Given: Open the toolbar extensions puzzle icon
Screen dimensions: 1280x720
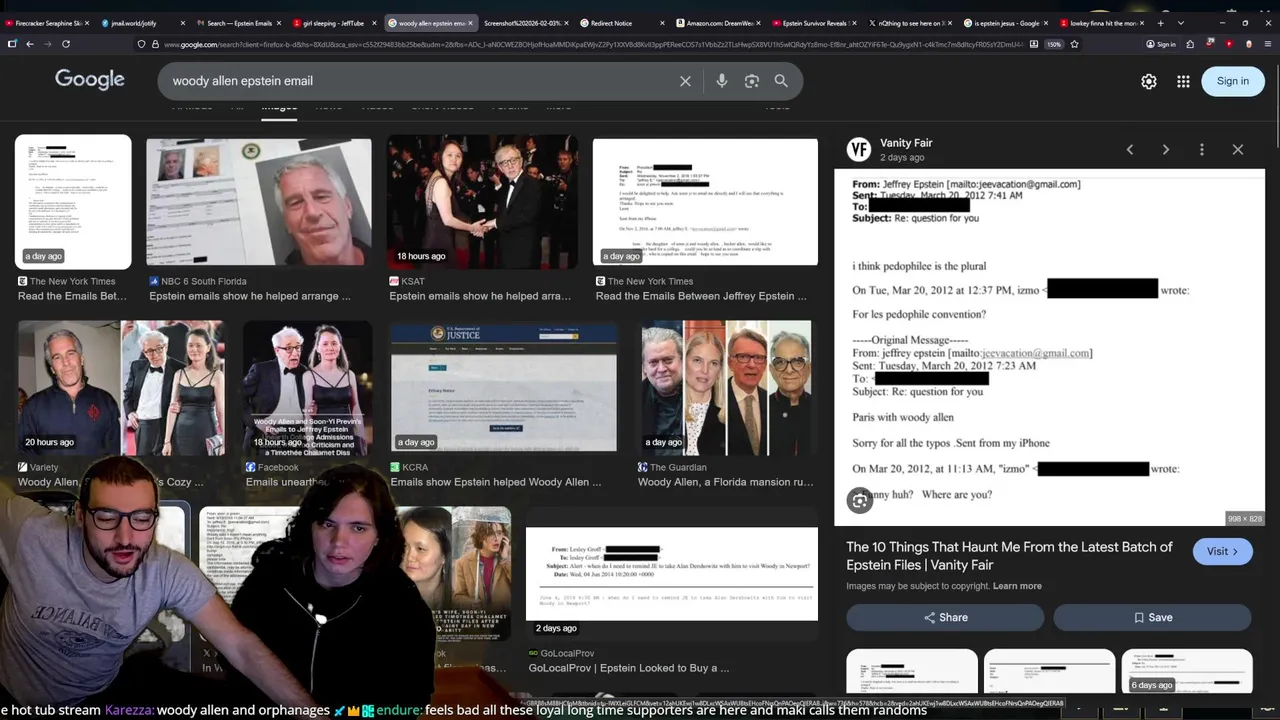Looking at the screenshot, I should pos(1190,44).
